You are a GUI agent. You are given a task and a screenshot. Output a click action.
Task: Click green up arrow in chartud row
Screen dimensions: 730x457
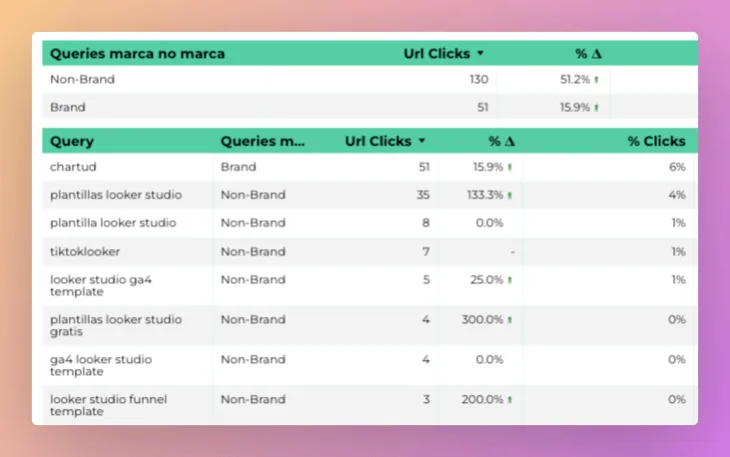click(x=509, y=167)
